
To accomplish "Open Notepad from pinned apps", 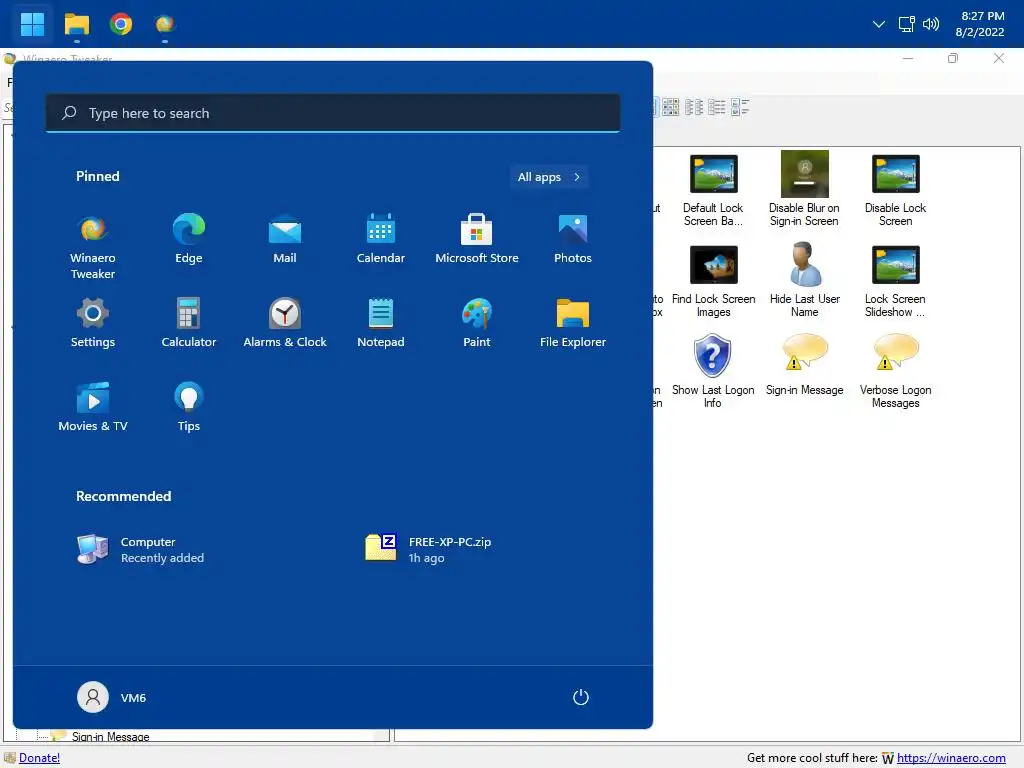I will (381, 323).
